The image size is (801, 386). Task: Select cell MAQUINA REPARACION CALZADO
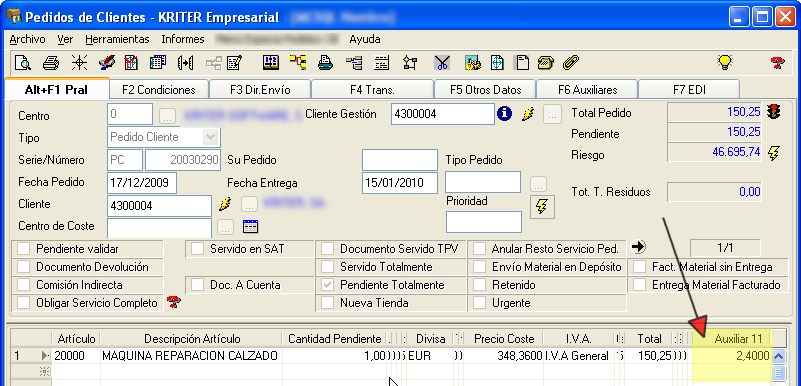click(191, 356)
